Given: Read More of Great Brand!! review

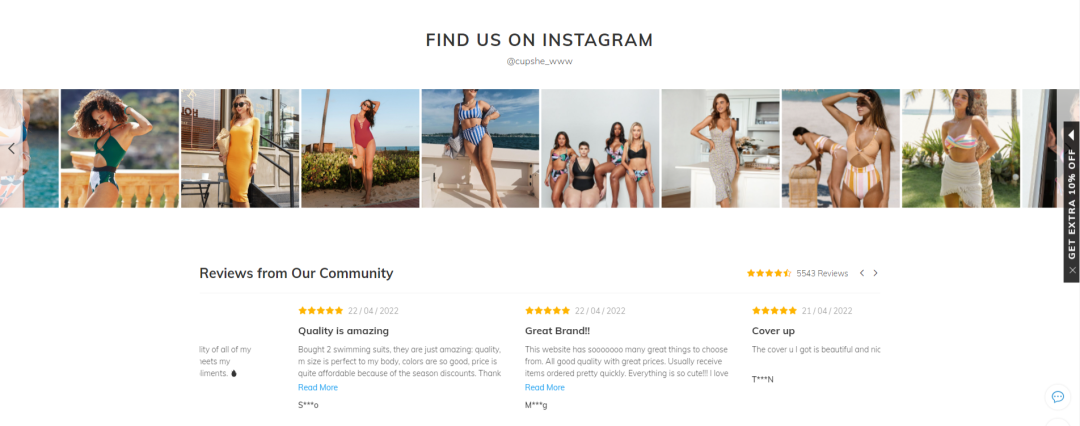Looking at the screenshot, I should click(x=544, y=387).
